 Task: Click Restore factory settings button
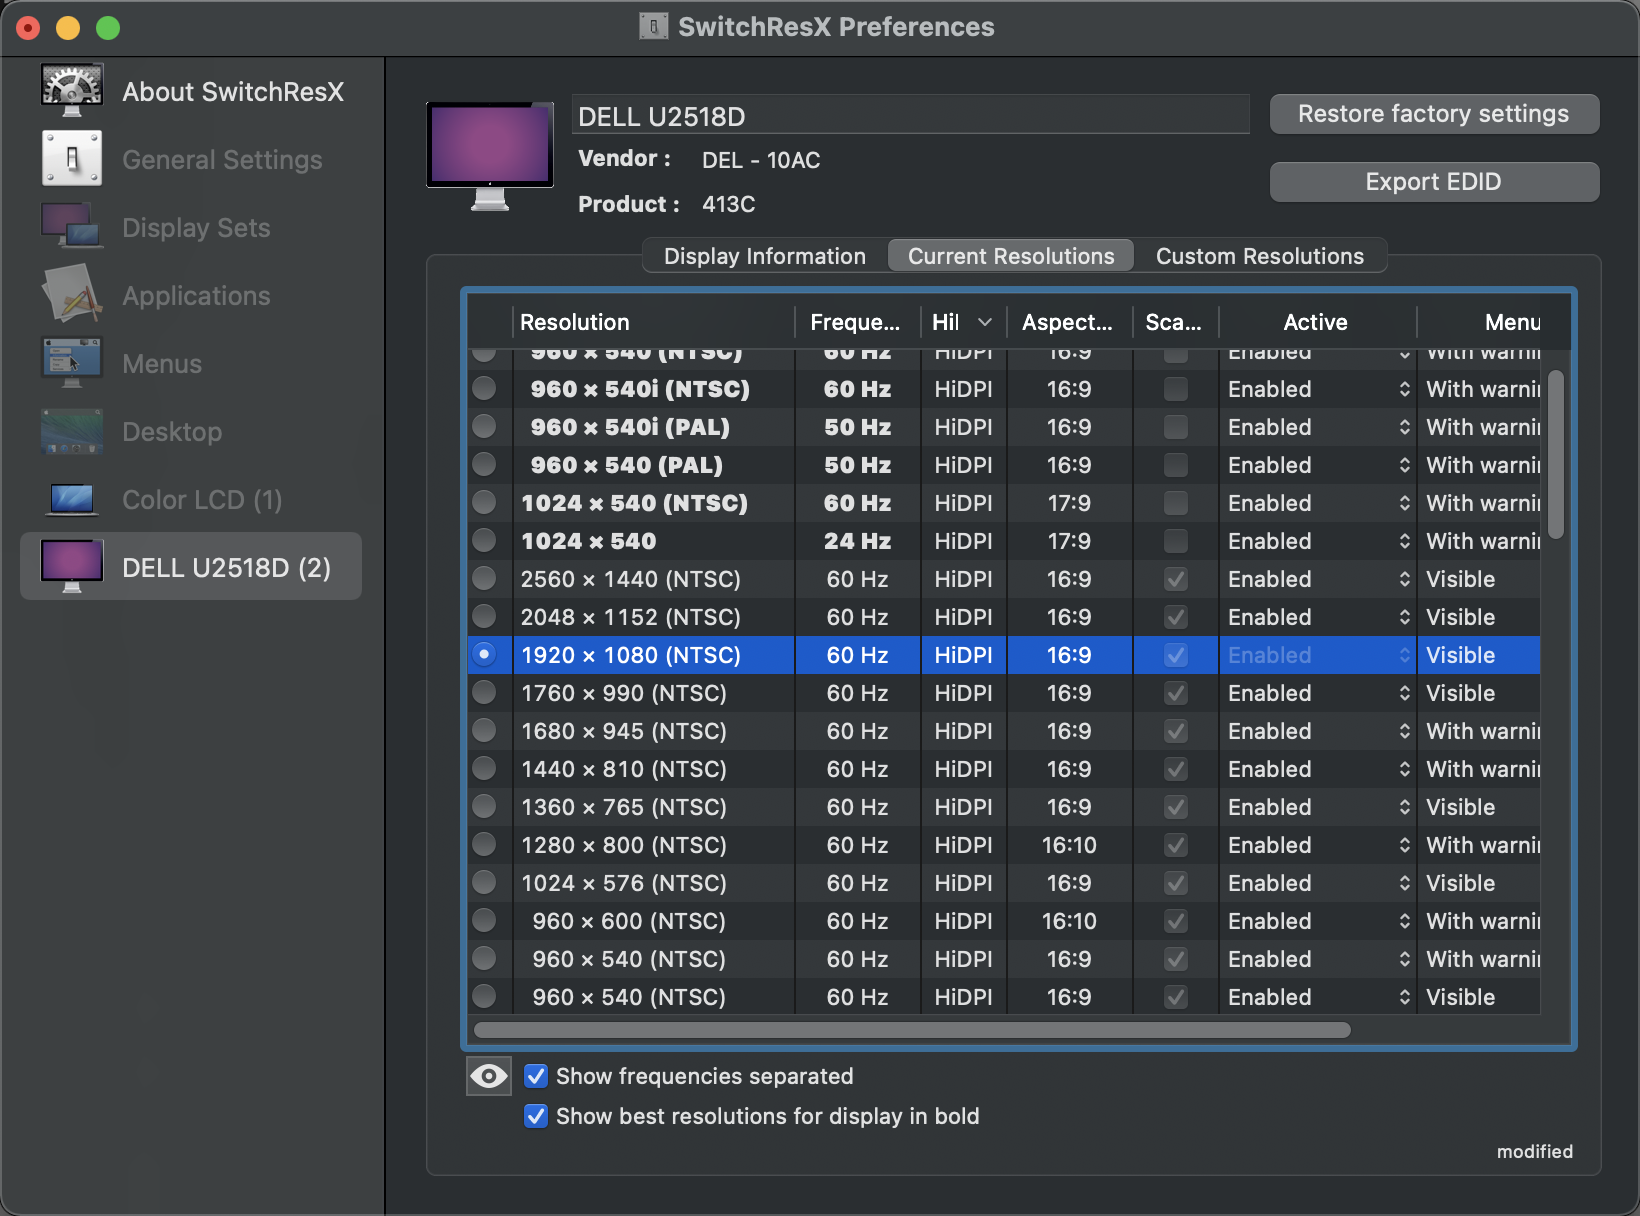coord(1434,114)
